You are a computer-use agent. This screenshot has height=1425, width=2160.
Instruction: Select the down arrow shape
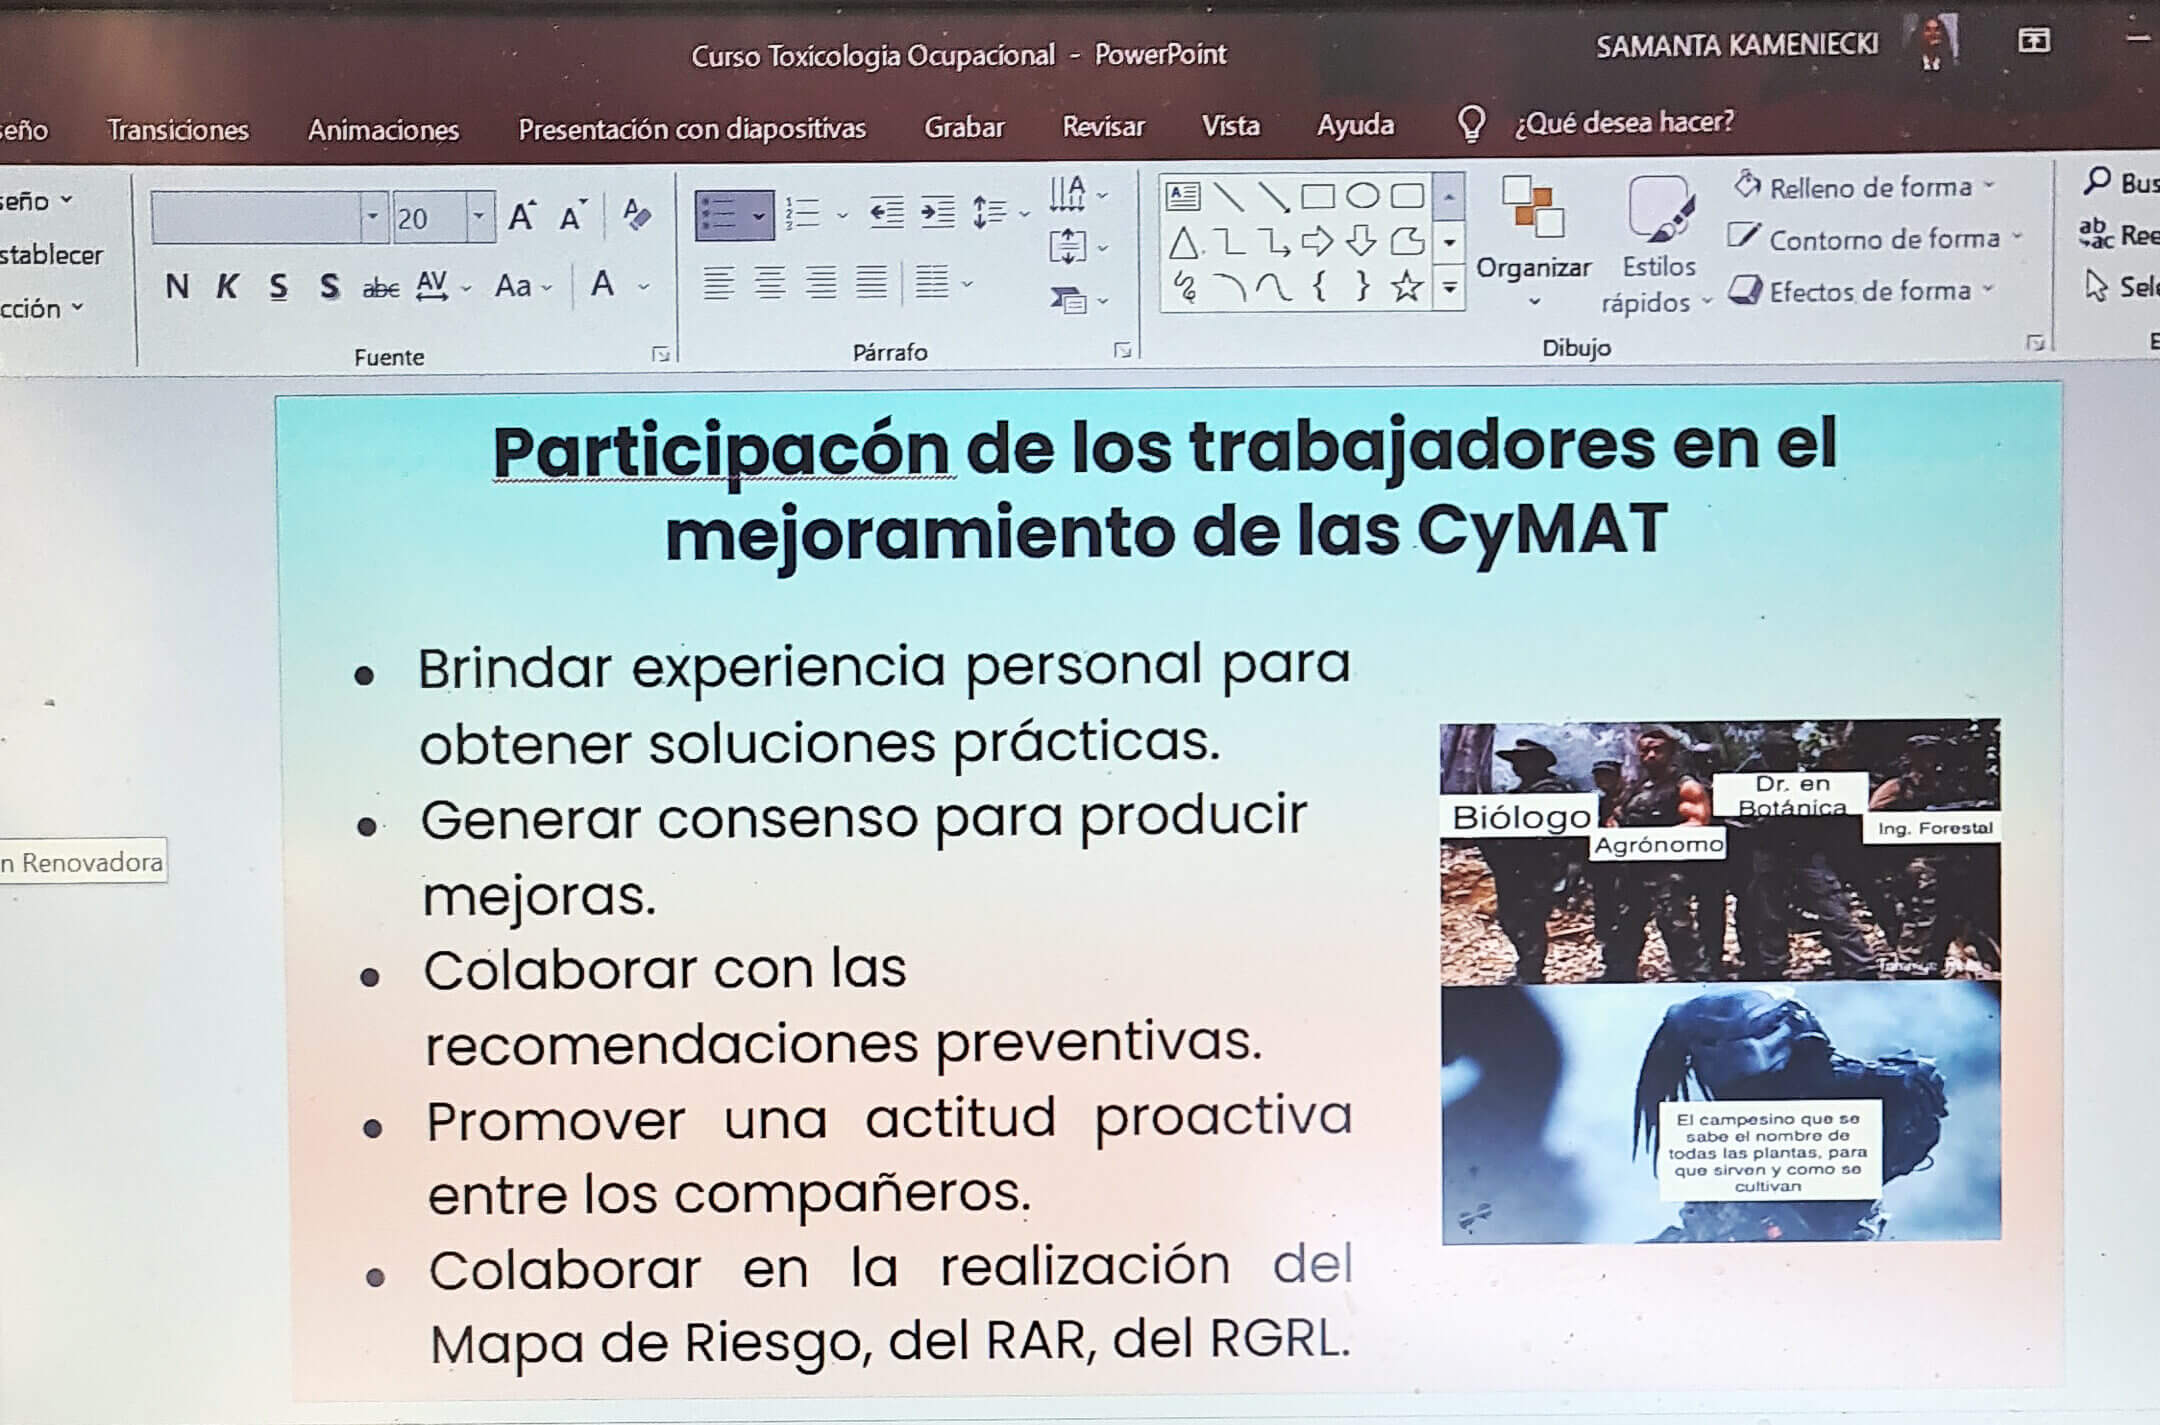1361,241
